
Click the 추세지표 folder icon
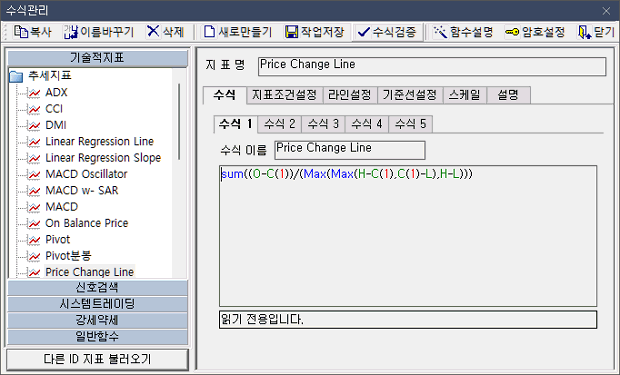point(16,76)
